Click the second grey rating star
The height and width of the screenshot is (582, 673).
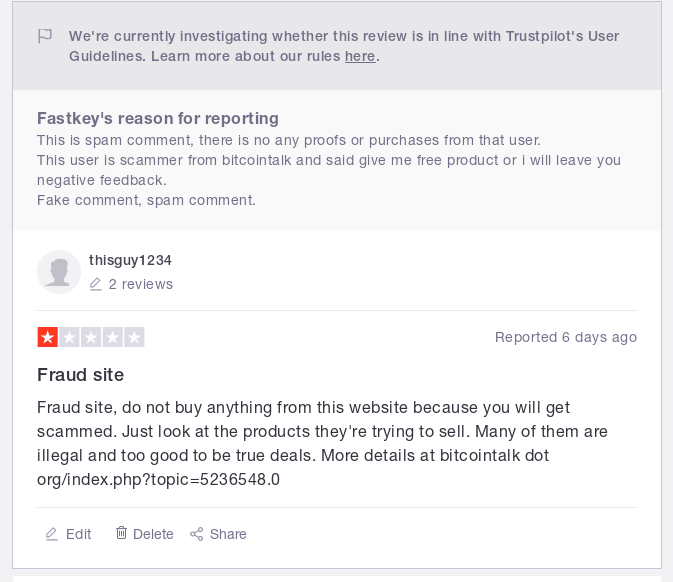pyautogui.click(x=69, y=337)
